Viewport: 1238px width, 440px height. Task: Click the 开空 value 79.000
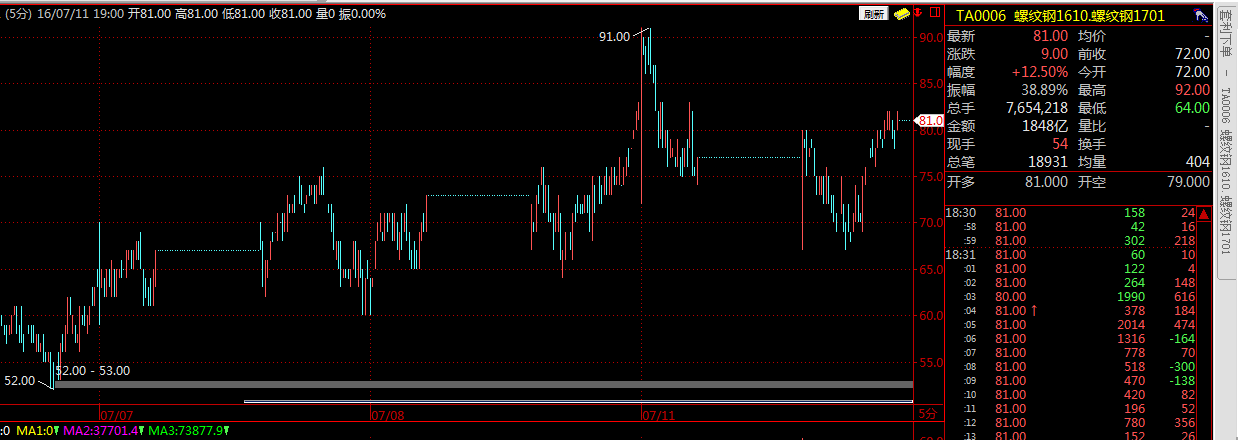click(x=1188, y=182)
